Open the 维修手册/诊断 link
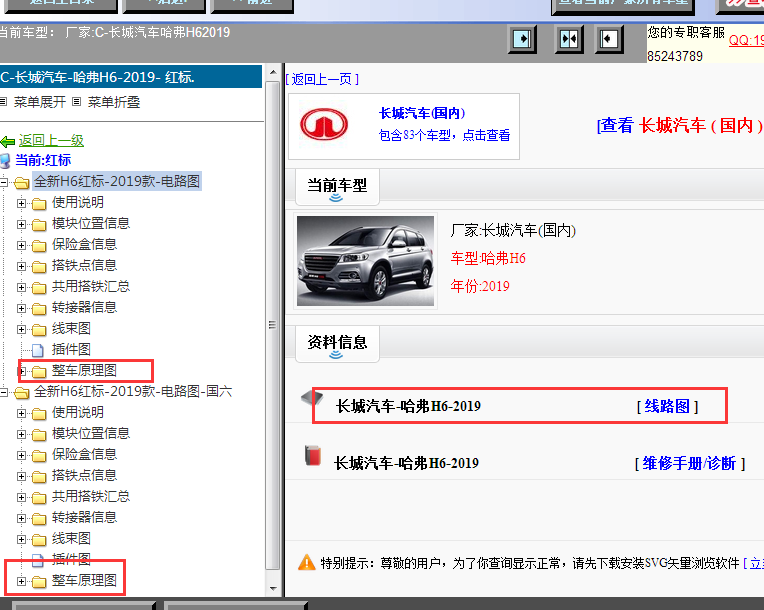Screen dimensions: 764x610 coord(689,463)
